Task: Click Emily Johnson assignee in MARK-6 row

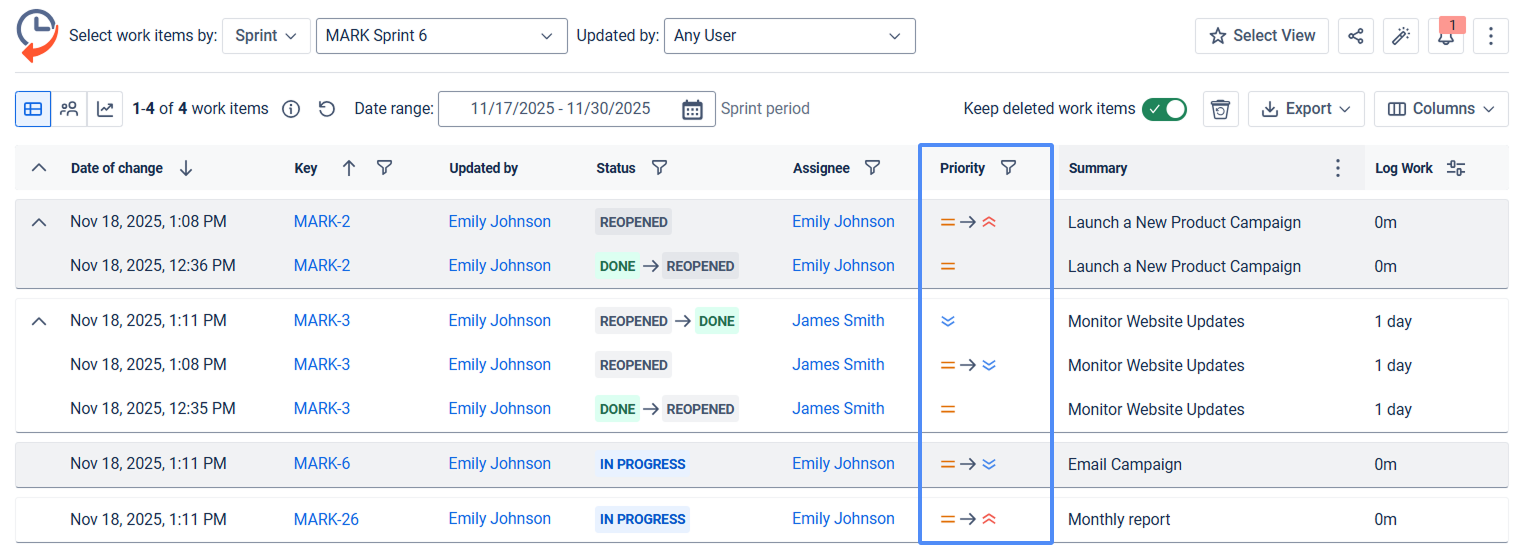Action: tap(843, 464)
